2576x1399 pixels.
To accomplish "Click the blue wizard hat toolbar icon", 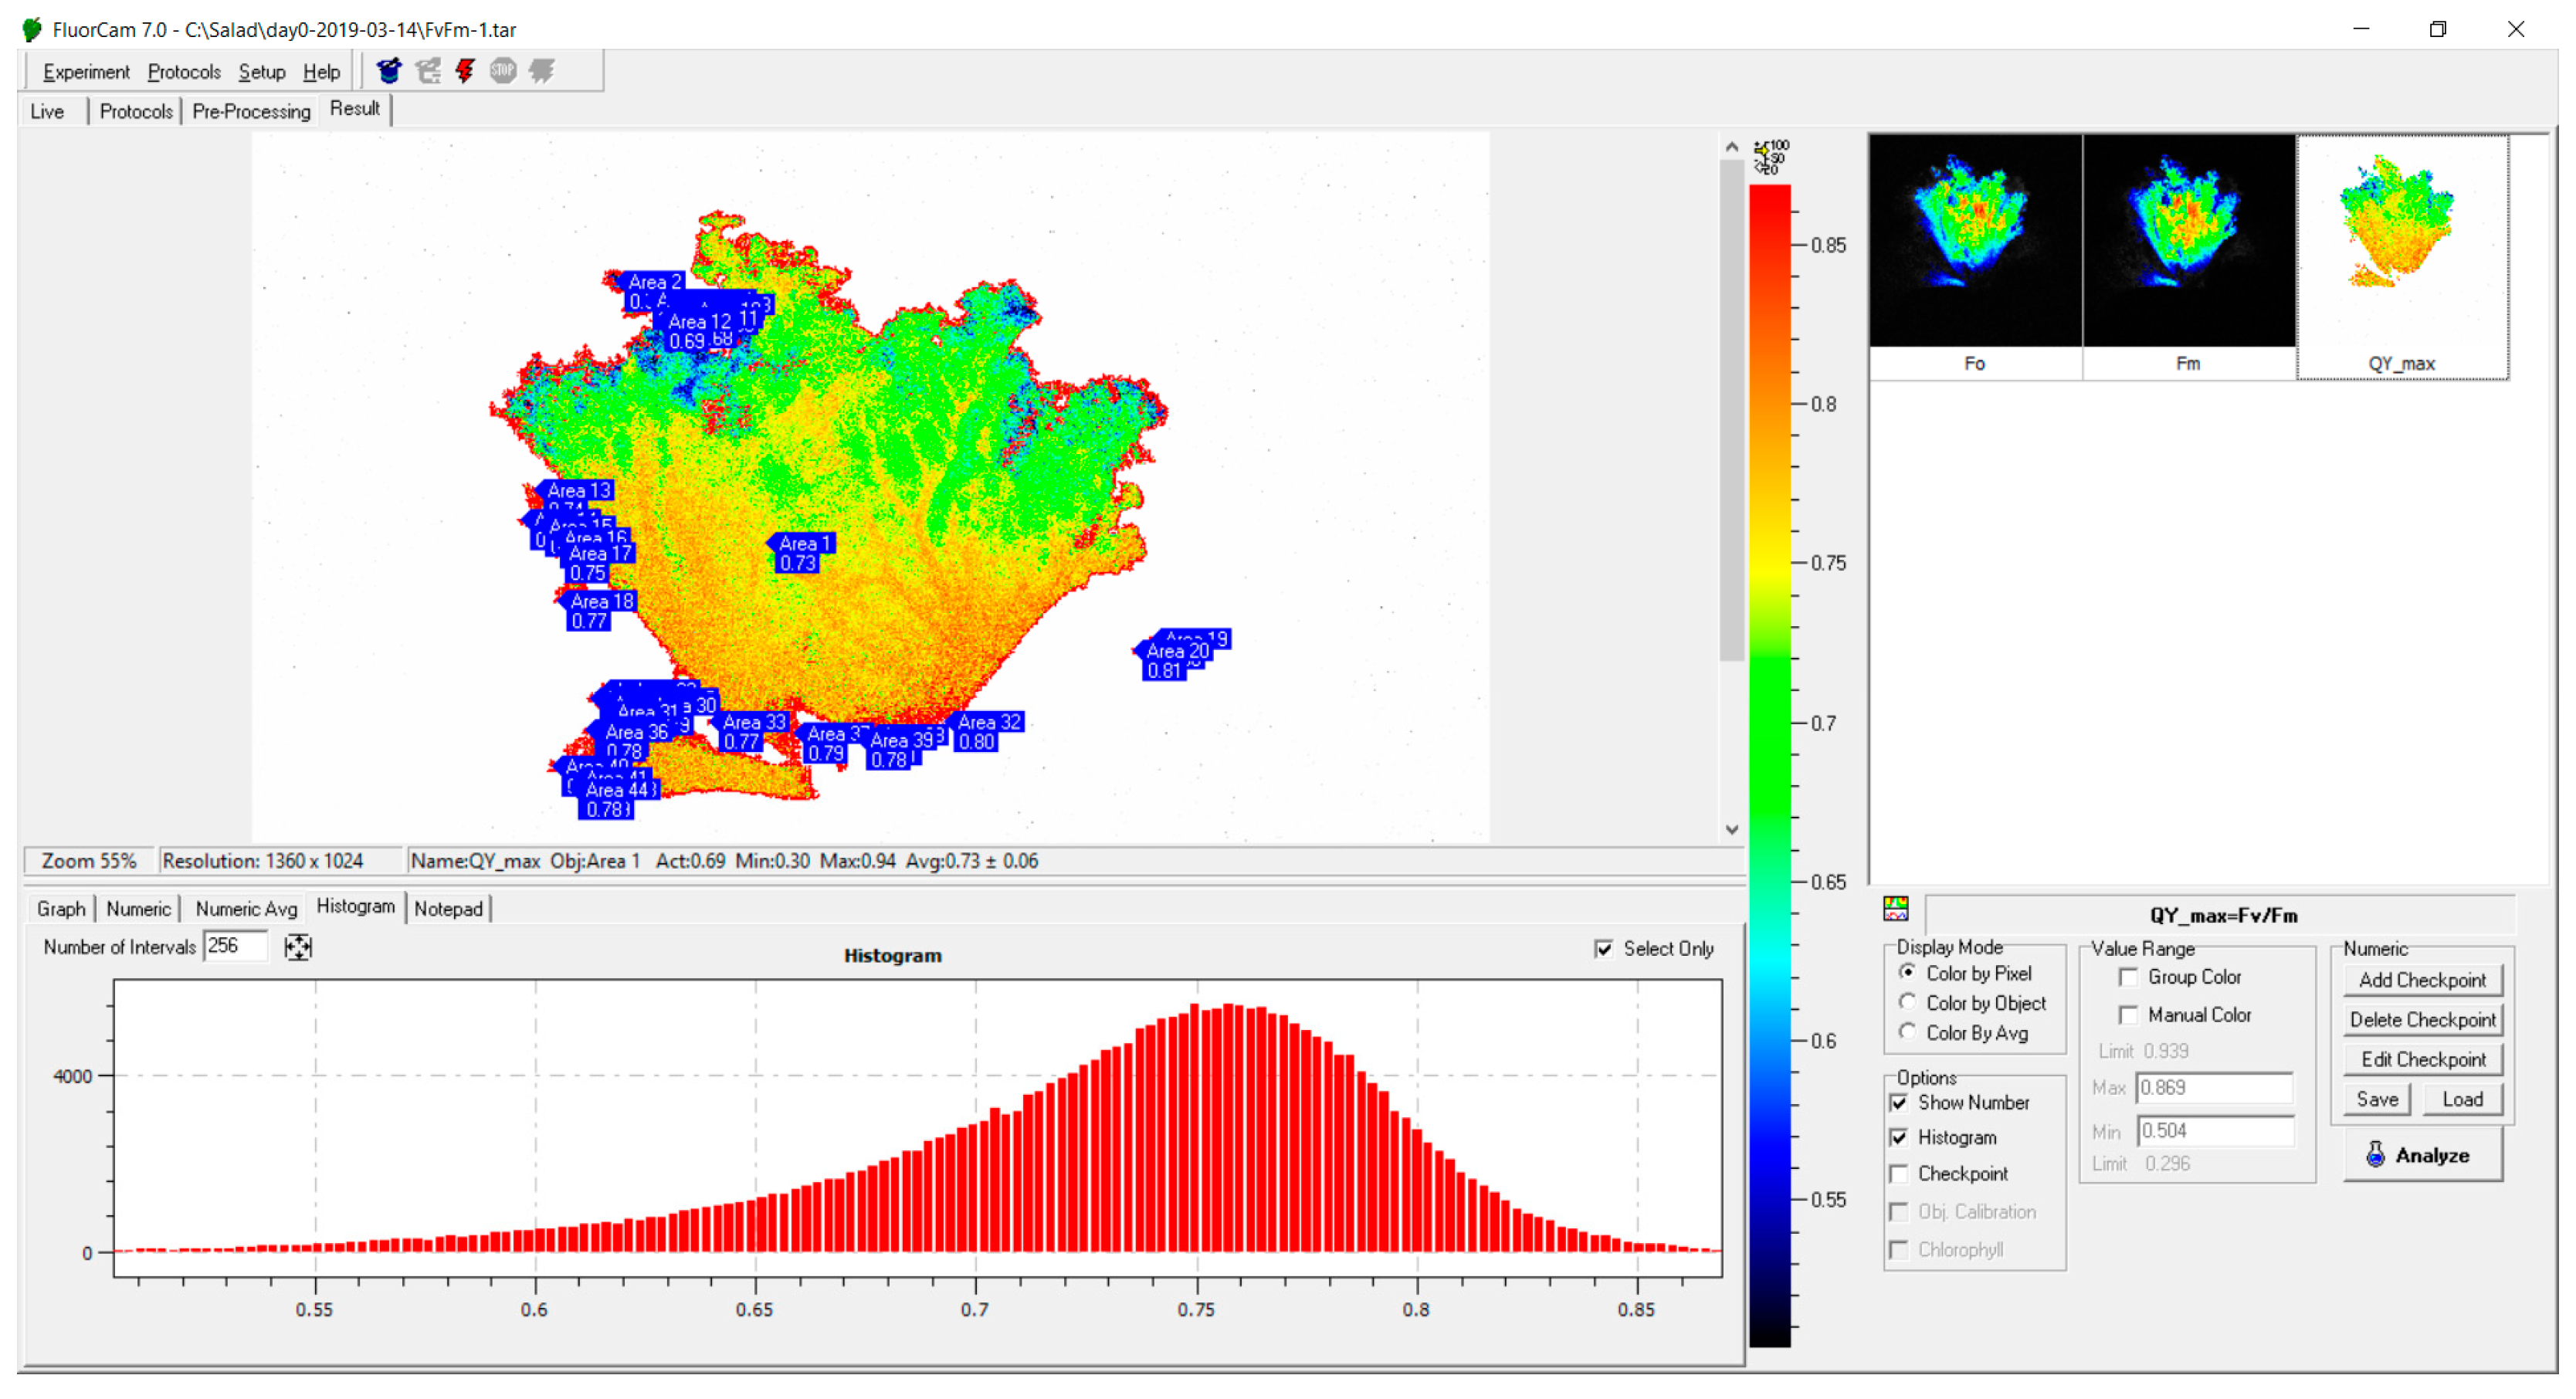I will [x=388, y=71].
